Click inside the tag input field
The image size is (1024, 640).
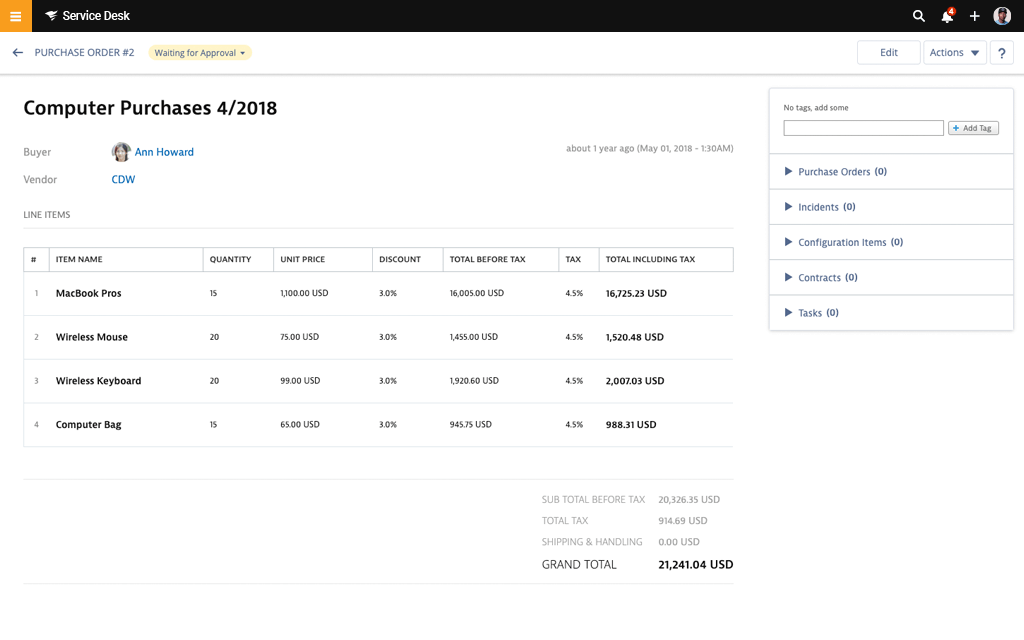[x=863, y=128]
